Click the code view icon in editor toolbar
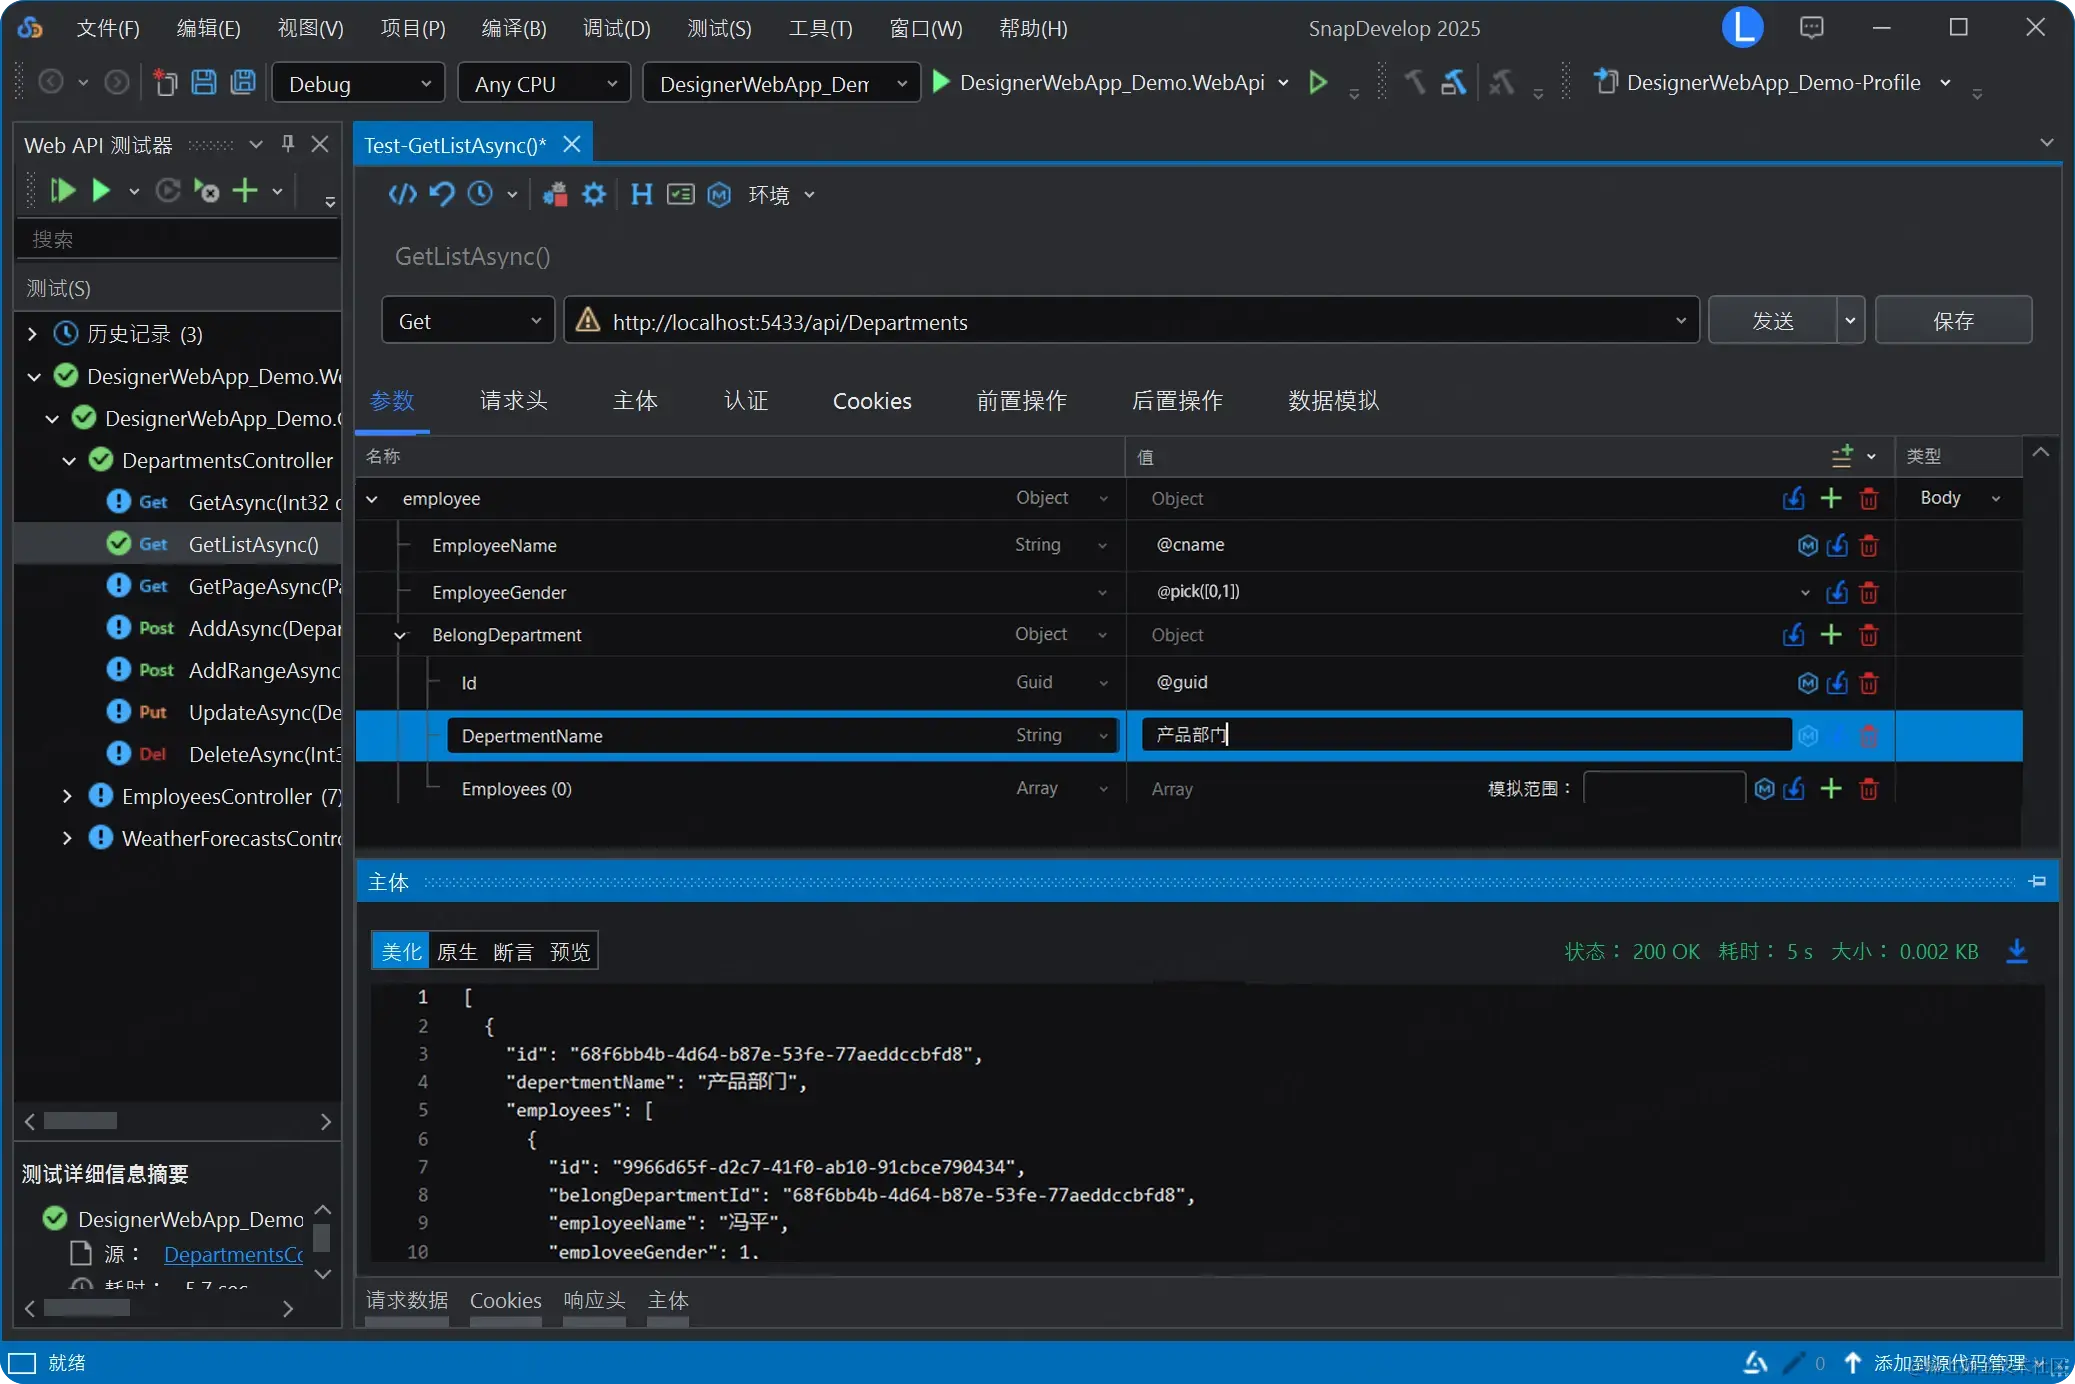 pyautogui.click(x=402, y=194)
